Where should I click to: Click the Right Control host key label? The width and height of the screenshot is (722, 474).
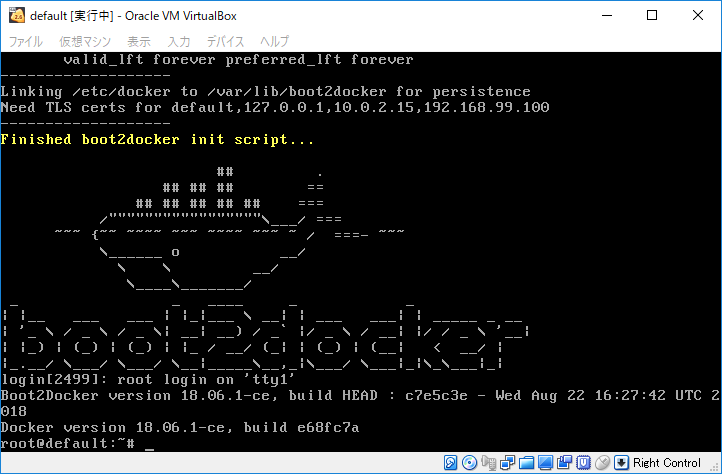click(667, 462)
